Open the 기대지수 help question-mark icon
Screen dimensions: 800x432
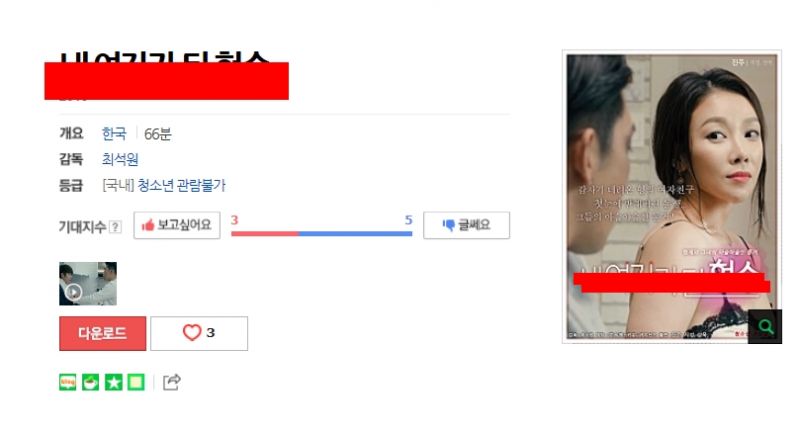pos(116,226)
